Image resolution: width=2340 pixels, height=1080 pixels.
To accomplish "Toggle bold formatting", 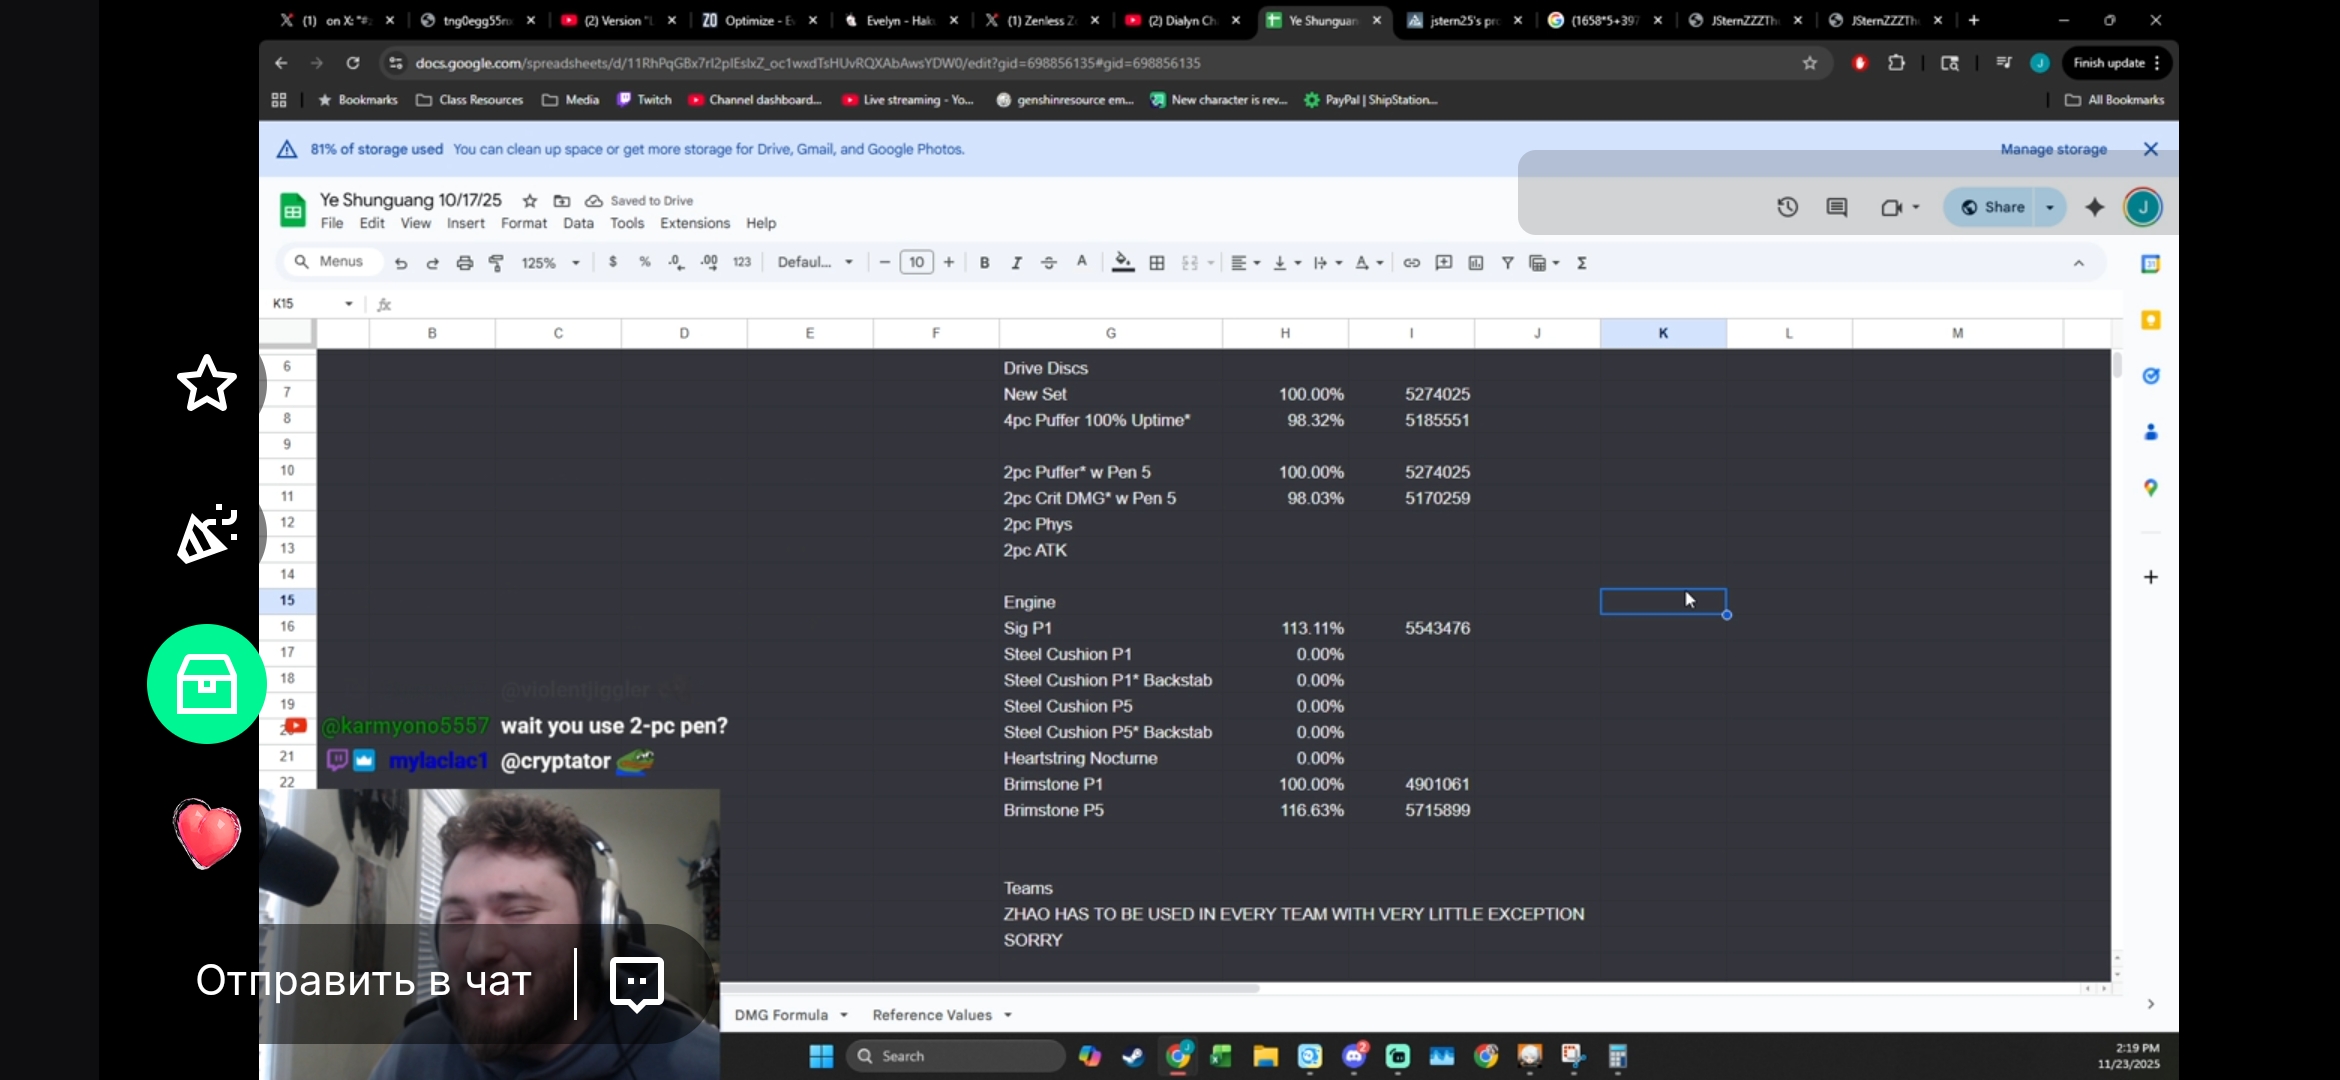I will tap(984, 263).
